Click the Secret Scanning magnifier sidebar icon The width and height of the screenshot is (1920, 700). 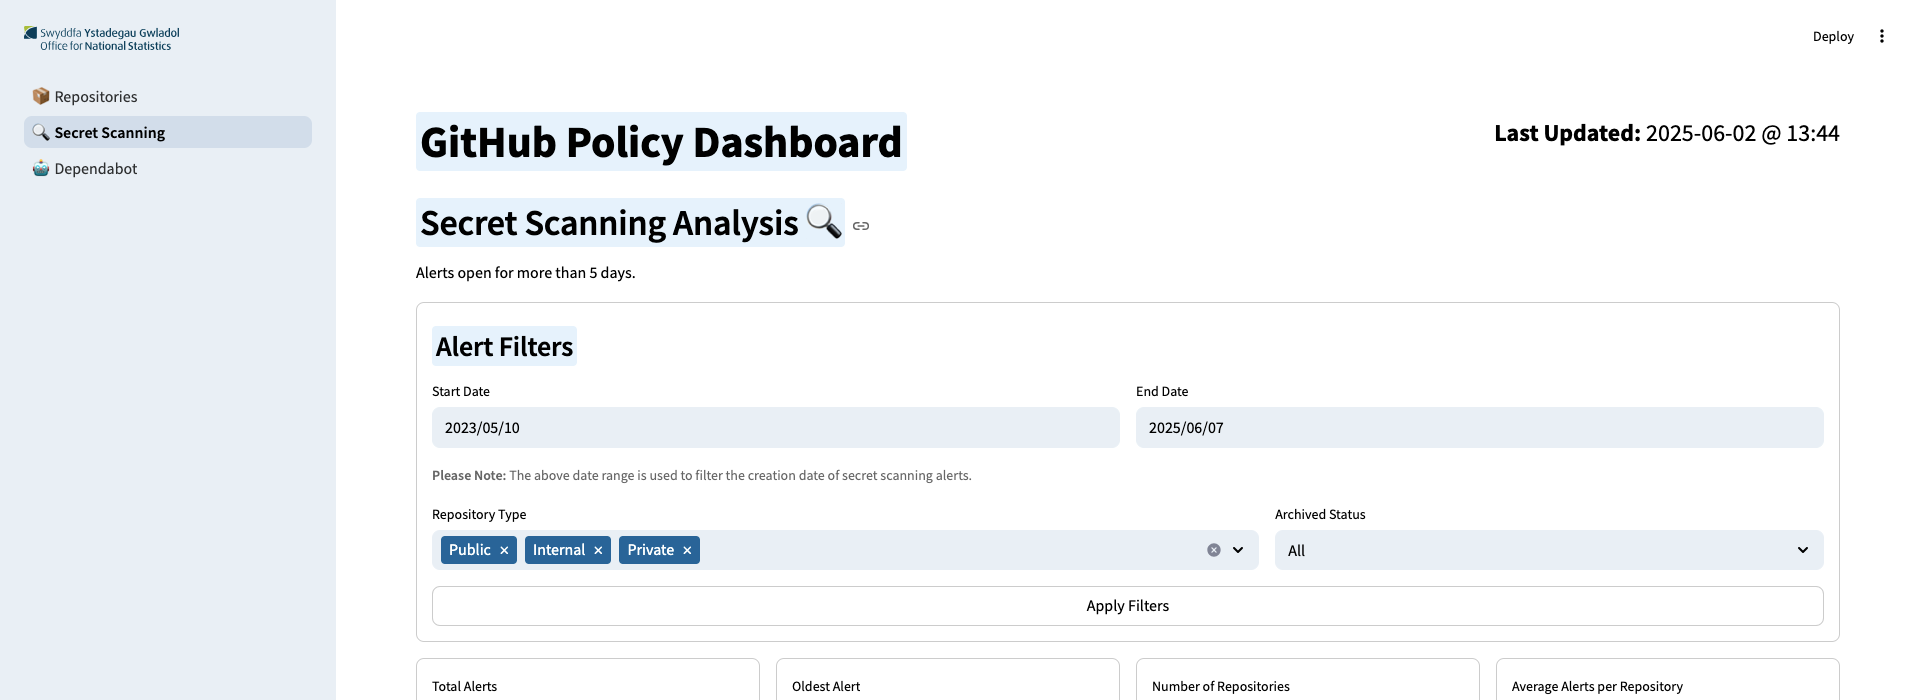41,132
